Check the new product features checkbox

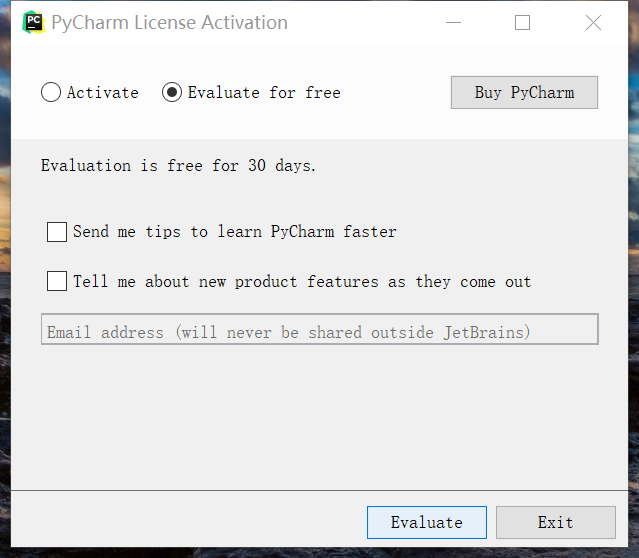coord(57,281)
